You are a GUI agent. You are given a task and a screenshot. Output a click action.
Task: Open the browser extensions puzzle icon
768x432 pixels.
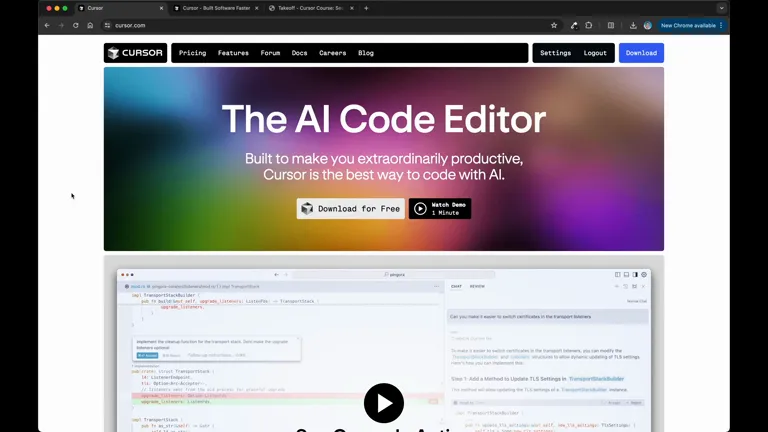589,25
